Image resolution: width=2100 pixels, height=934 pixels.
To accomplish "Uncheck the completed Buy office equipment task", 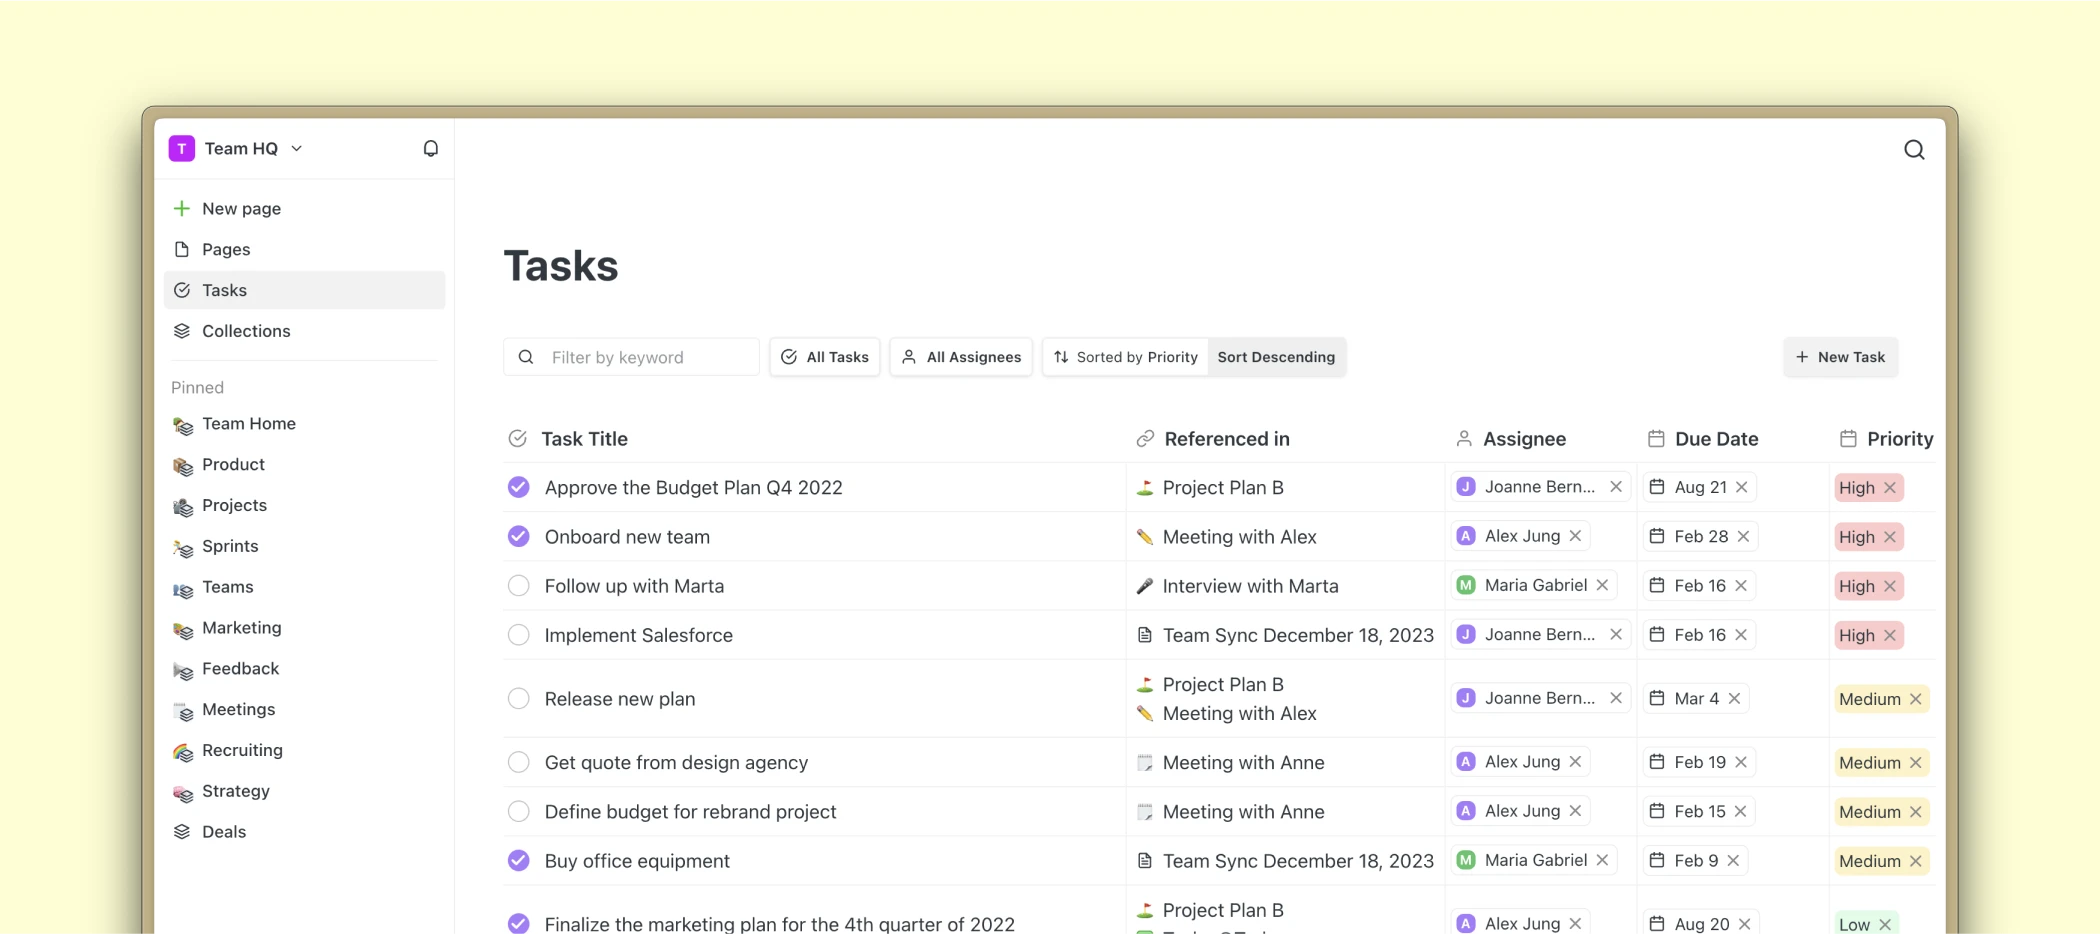I will pyautogui.click(x=518, y=860).
